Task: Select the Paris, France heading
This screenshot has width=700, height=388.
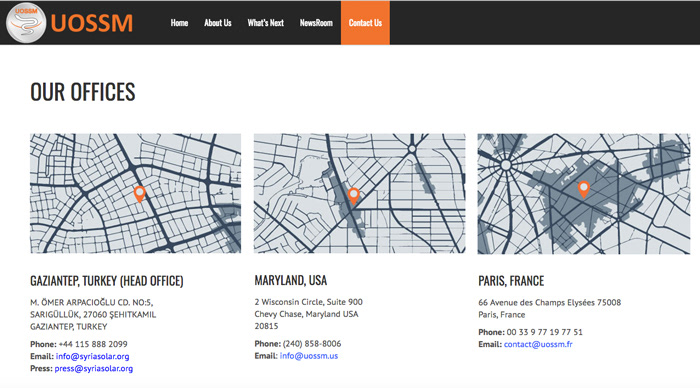Action: coord(511,281)
